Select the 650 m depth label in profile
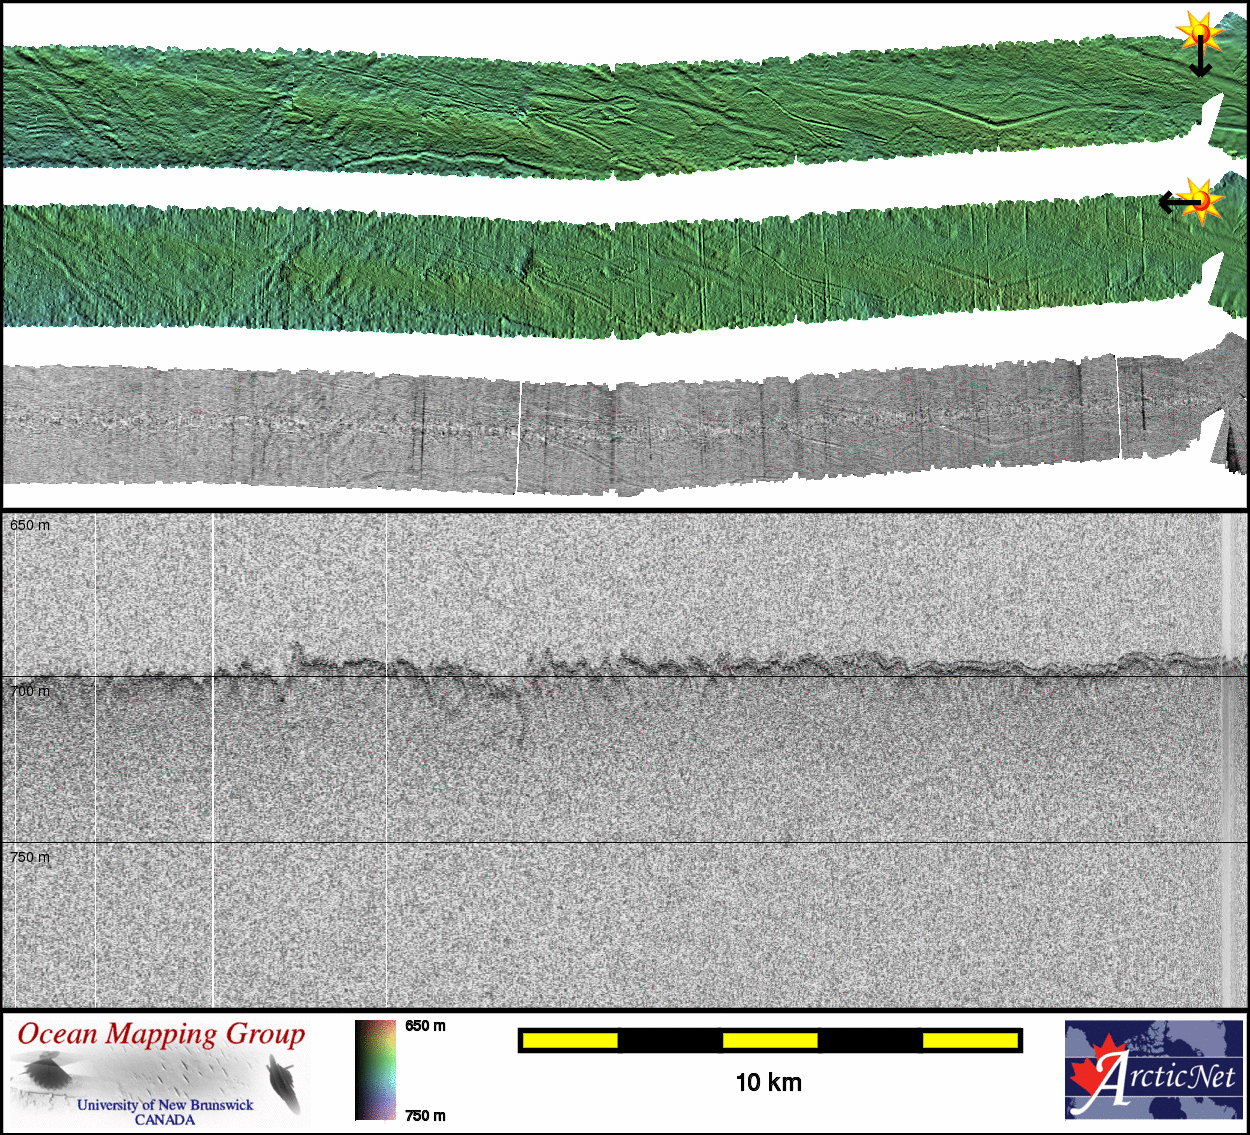The image size is (1250, 1135). pos(30,525)
